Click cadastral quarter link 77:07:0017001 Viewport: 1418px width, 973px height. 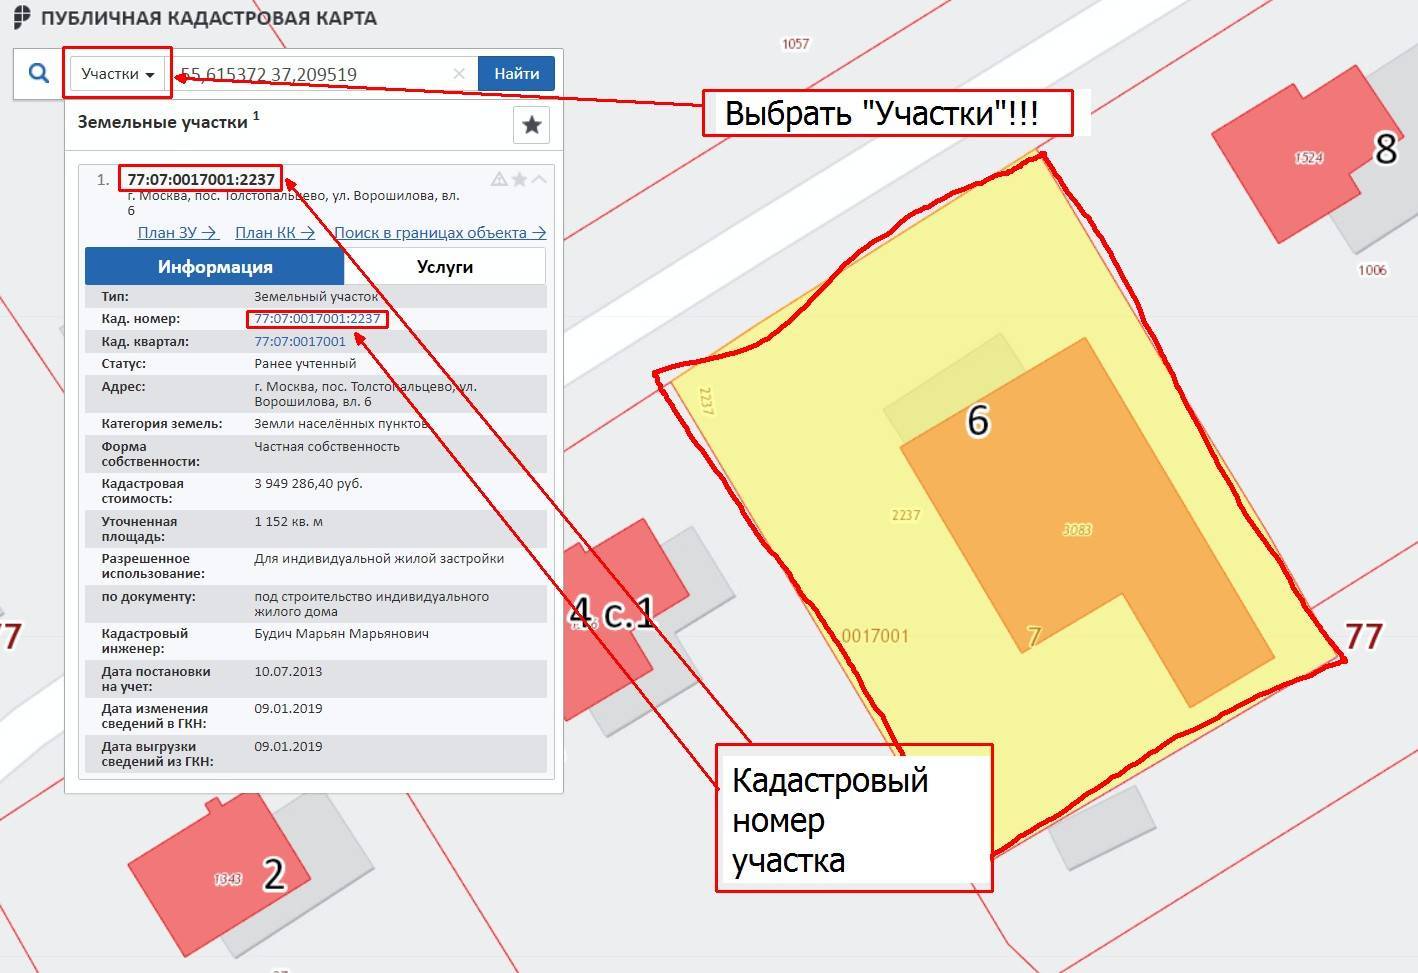(300, 341)
